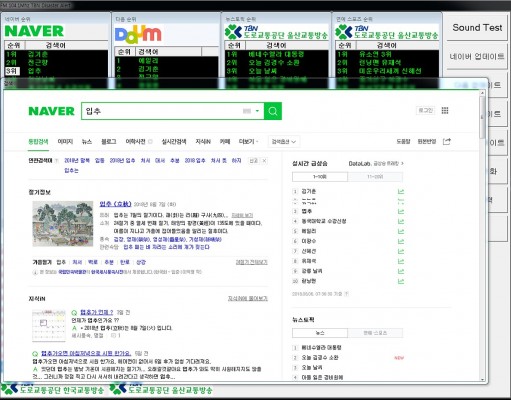Click the 신고 button in related searches
The image size is (511, 400).
pyautogui.click(x=254, y=161)
